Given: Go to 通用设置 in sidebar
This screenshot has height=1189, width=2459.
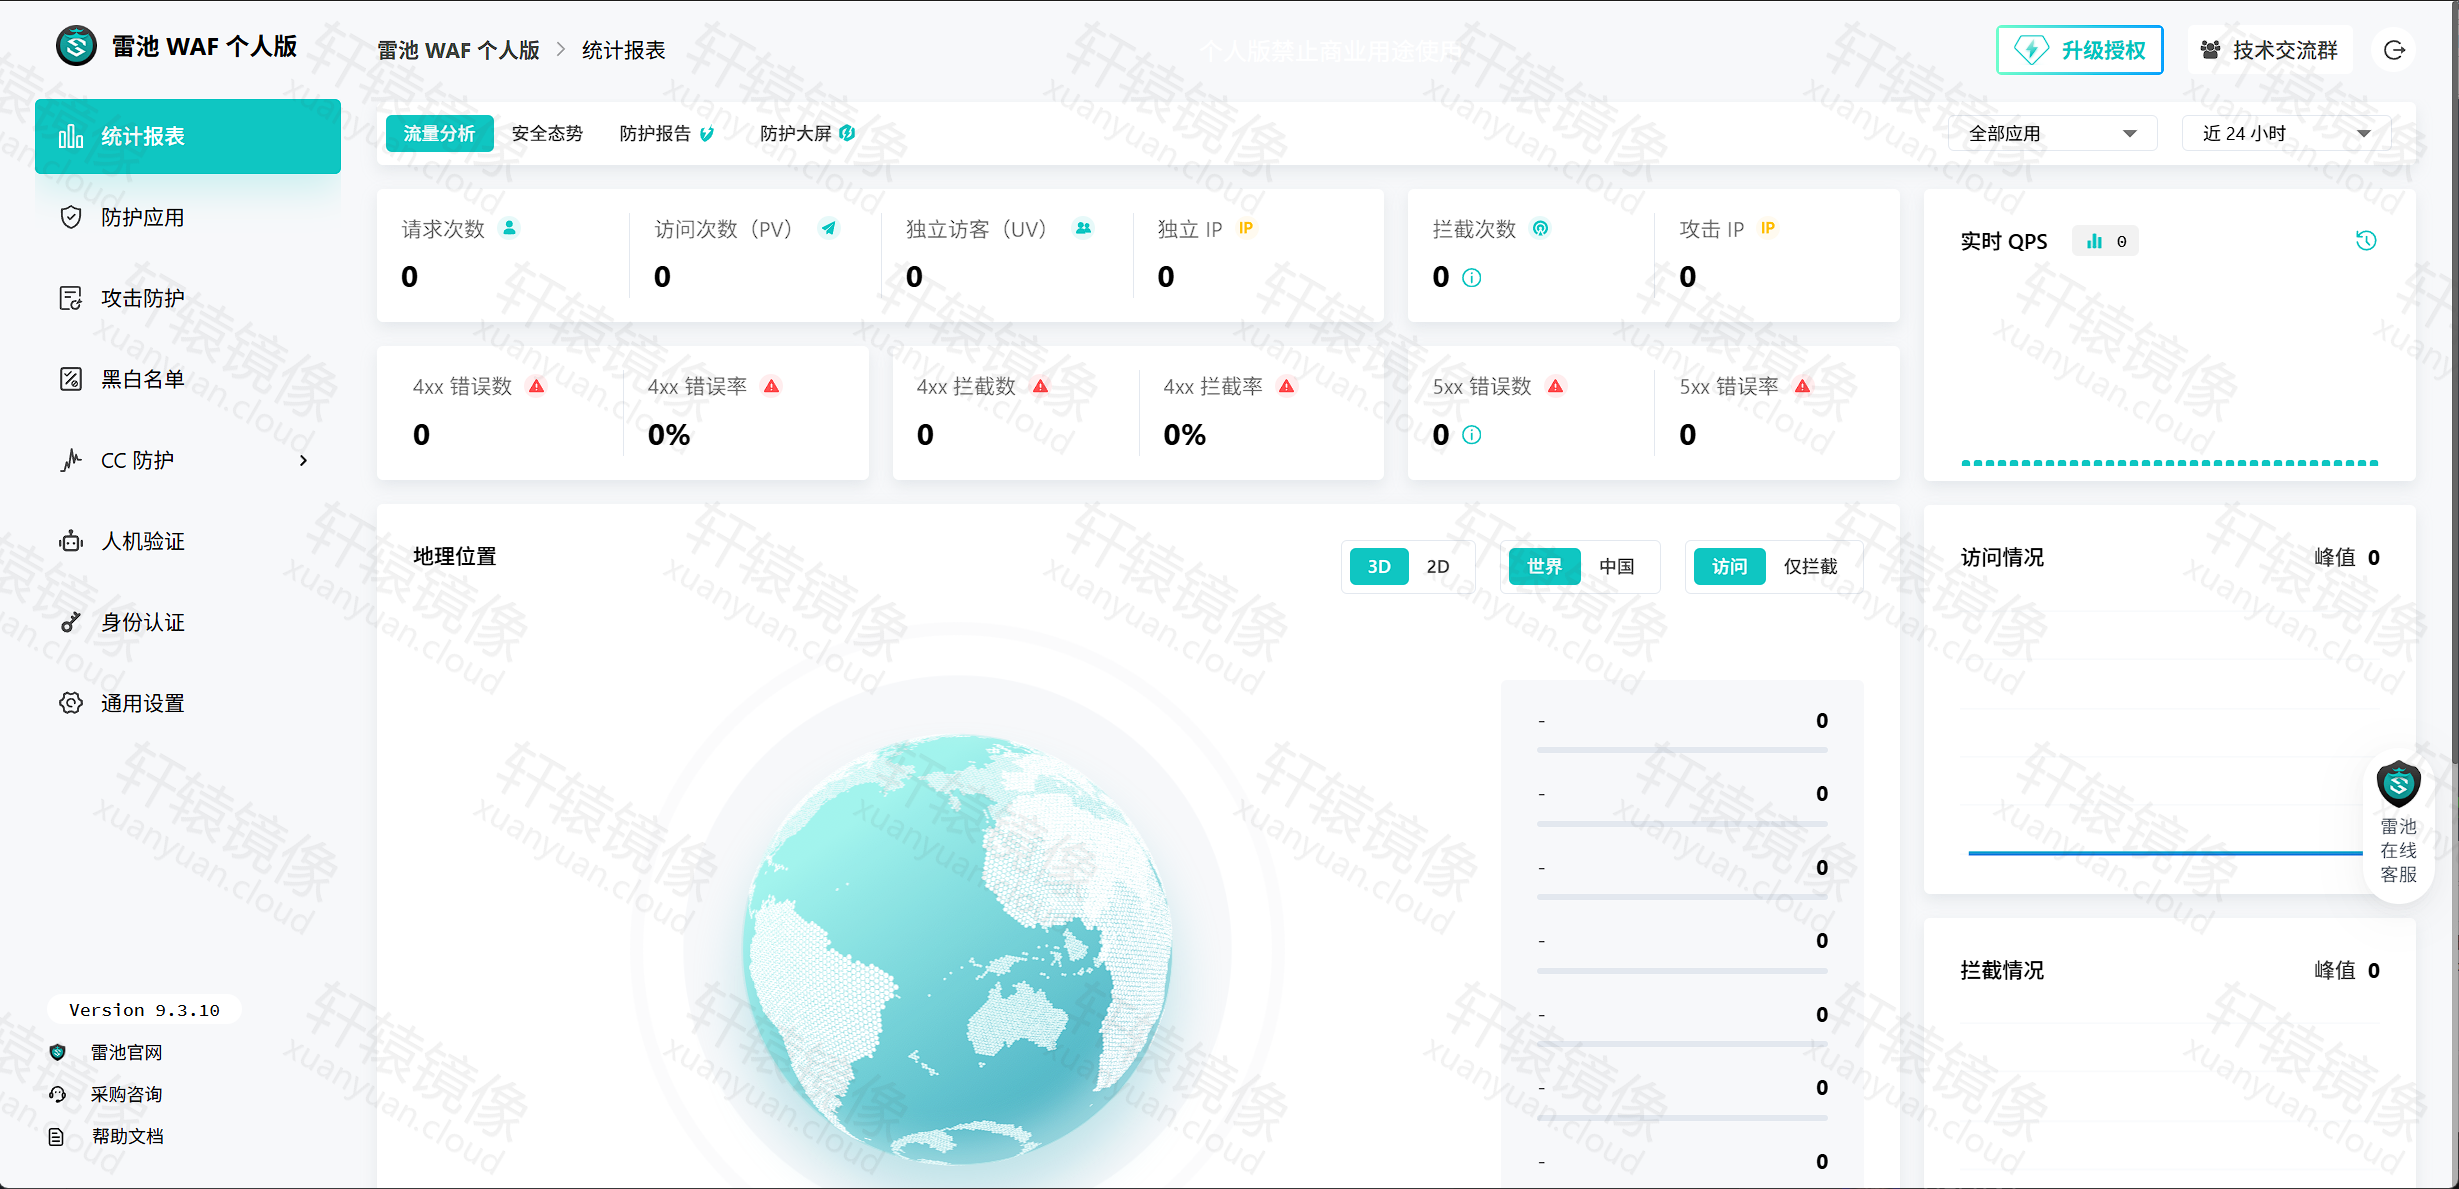Looking at the screenshot, I should 188,703.
